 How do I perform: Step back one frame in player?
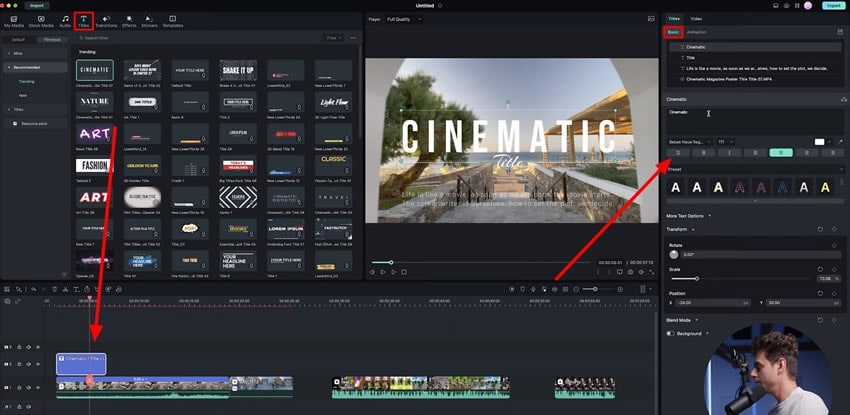372,272
